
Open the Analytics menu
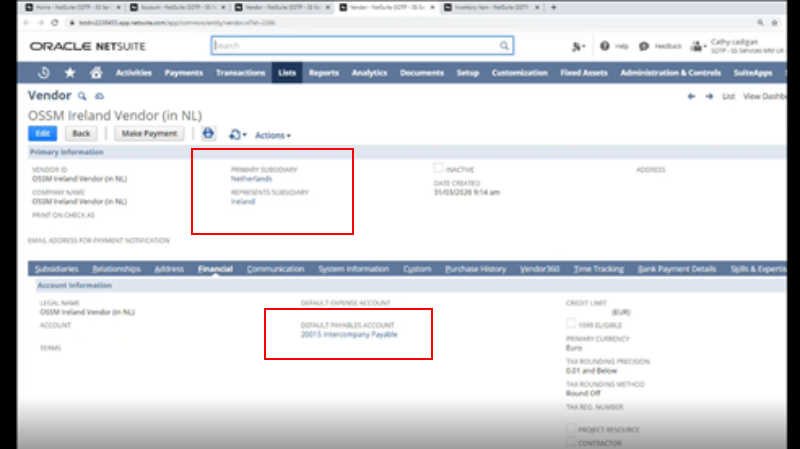tap(369, 73)
